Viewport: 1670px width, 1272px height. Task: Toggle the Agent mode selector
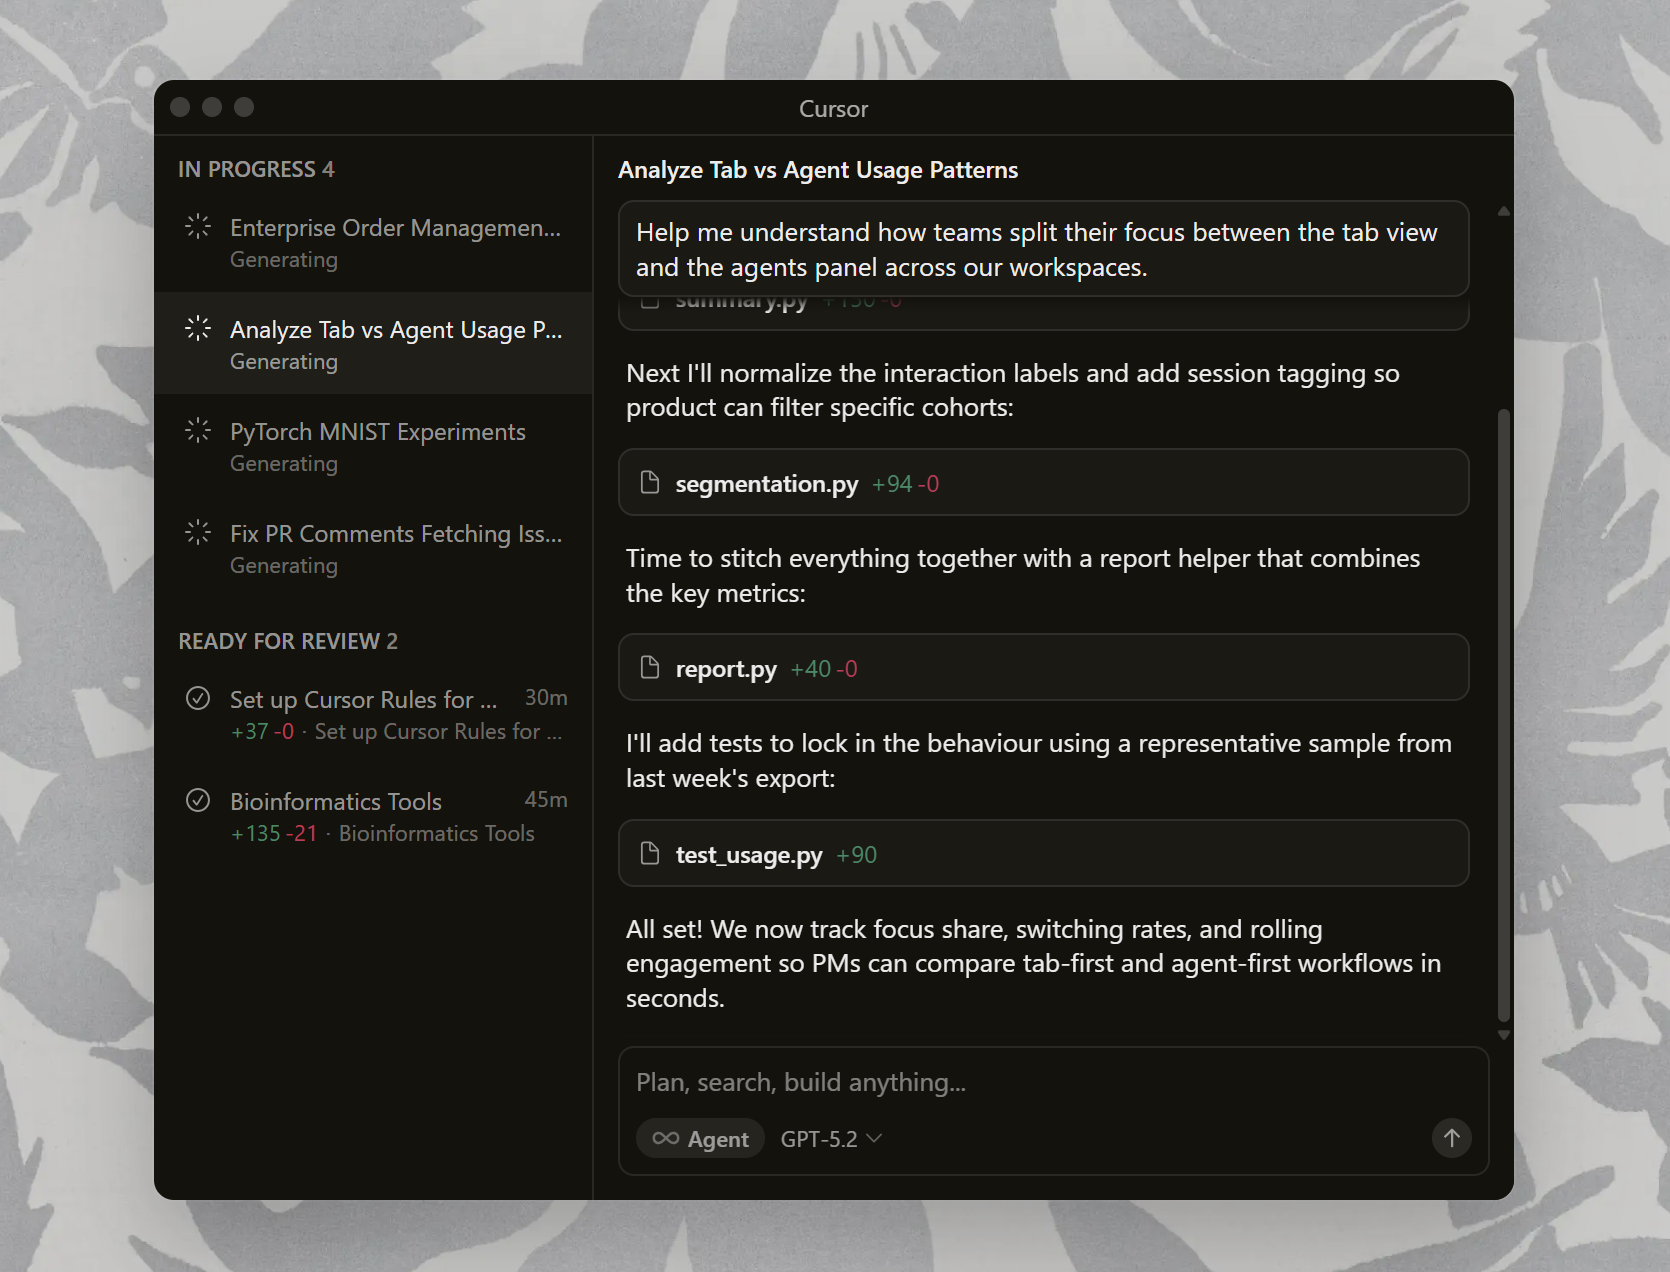(701, 1139)
